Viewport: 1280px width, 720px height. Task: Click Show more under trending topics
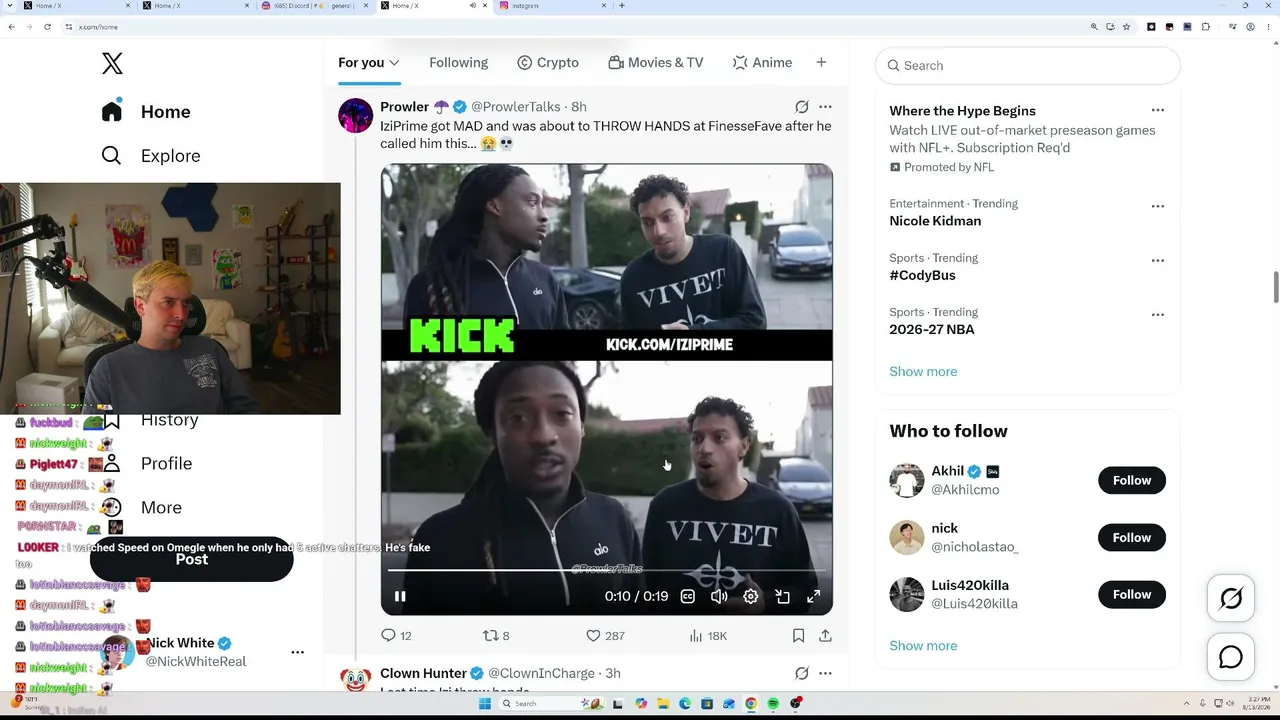point(923,371)
